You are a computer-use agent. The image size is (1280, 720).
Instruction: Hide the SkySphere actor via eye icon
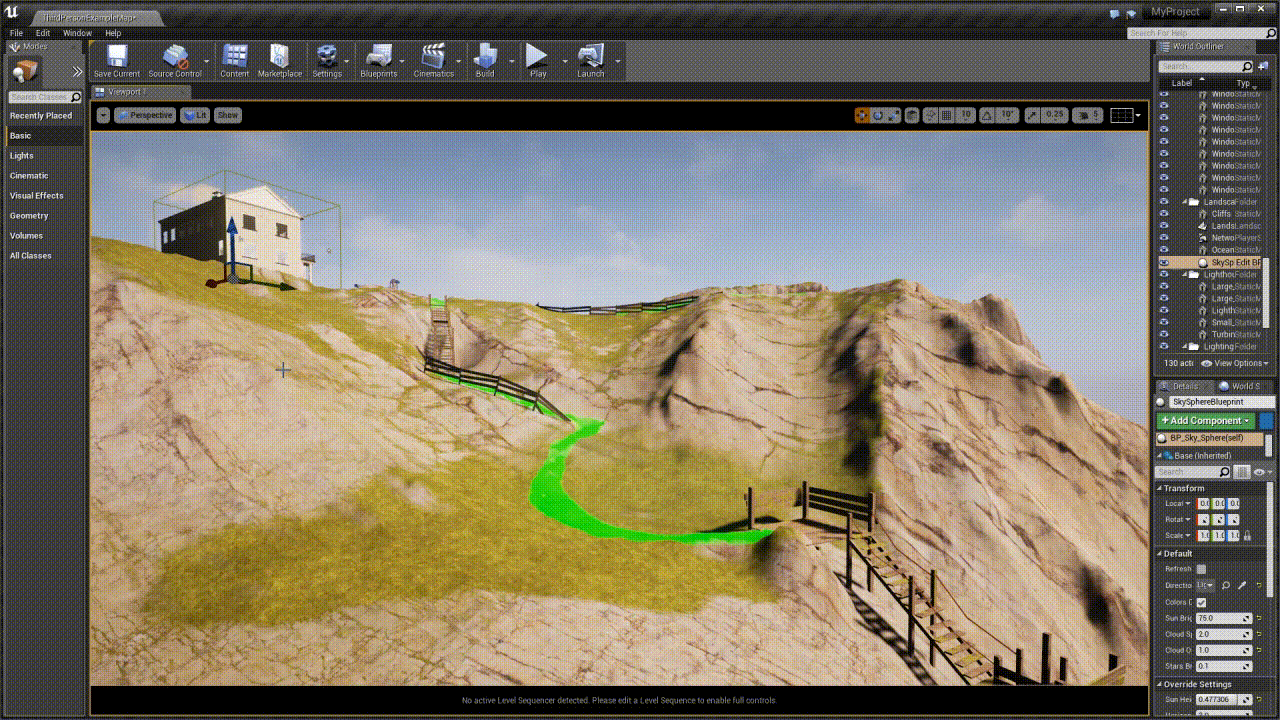(x=1163, y=262)
